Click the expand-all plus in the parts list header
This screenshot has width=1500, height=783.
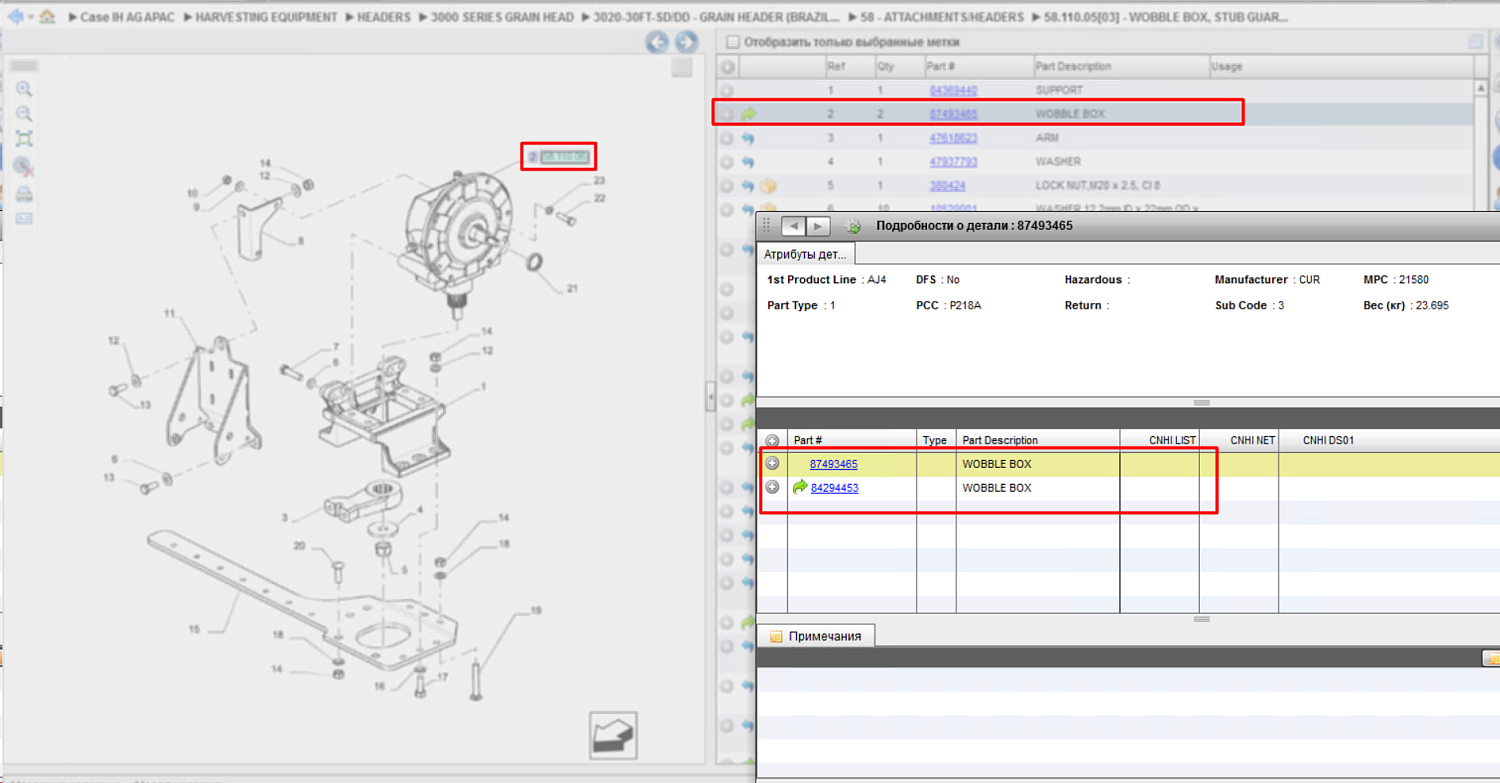click(727, 67)
